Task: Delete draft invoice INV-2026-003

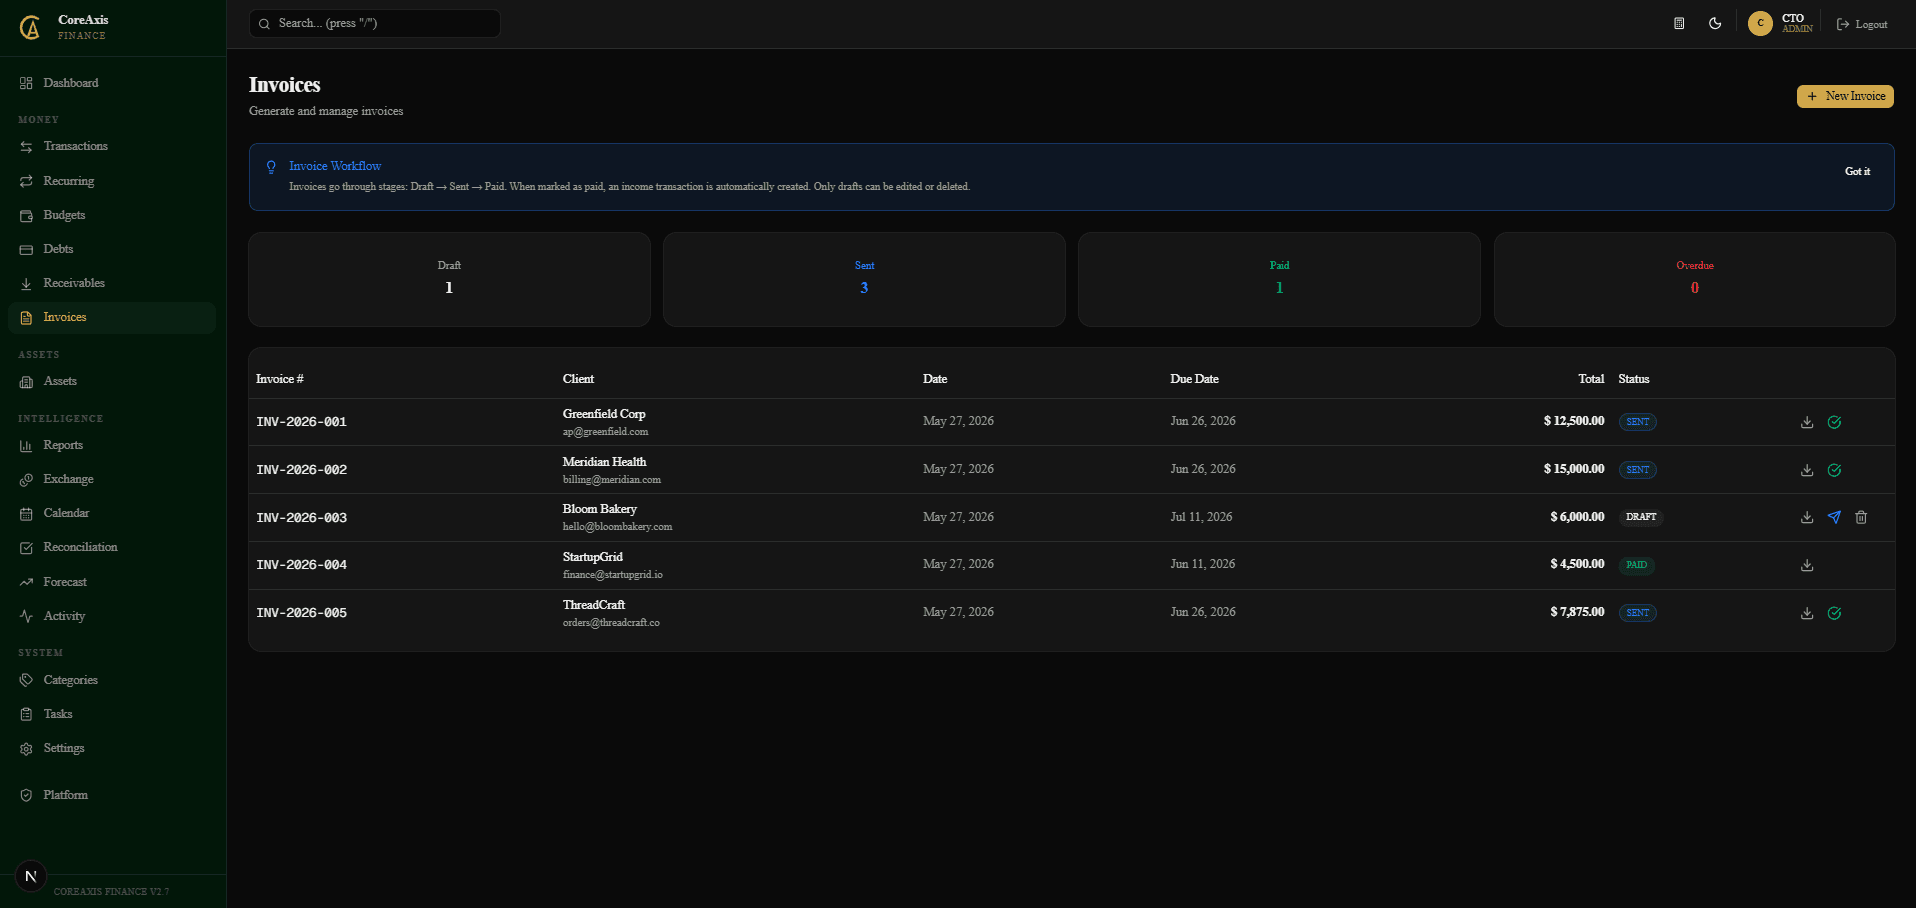Action: click(x=1861, y=517)
